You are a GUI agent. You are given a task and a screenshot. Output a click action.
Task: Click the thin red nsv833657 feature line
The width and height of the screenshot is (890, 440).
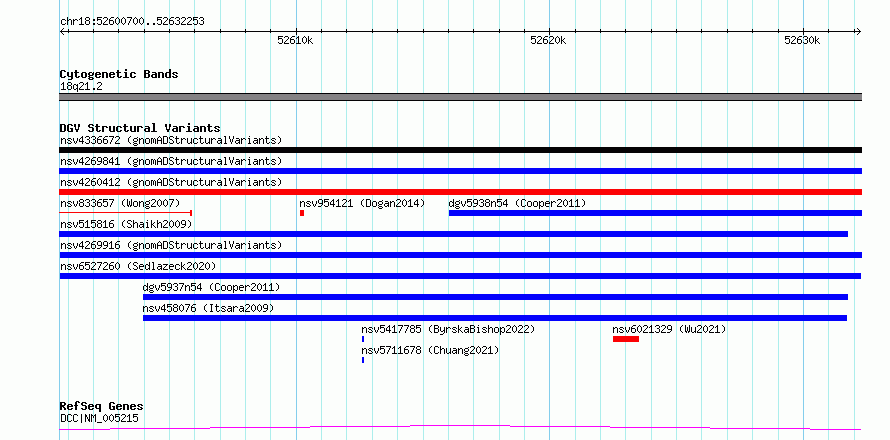point(126,213)
